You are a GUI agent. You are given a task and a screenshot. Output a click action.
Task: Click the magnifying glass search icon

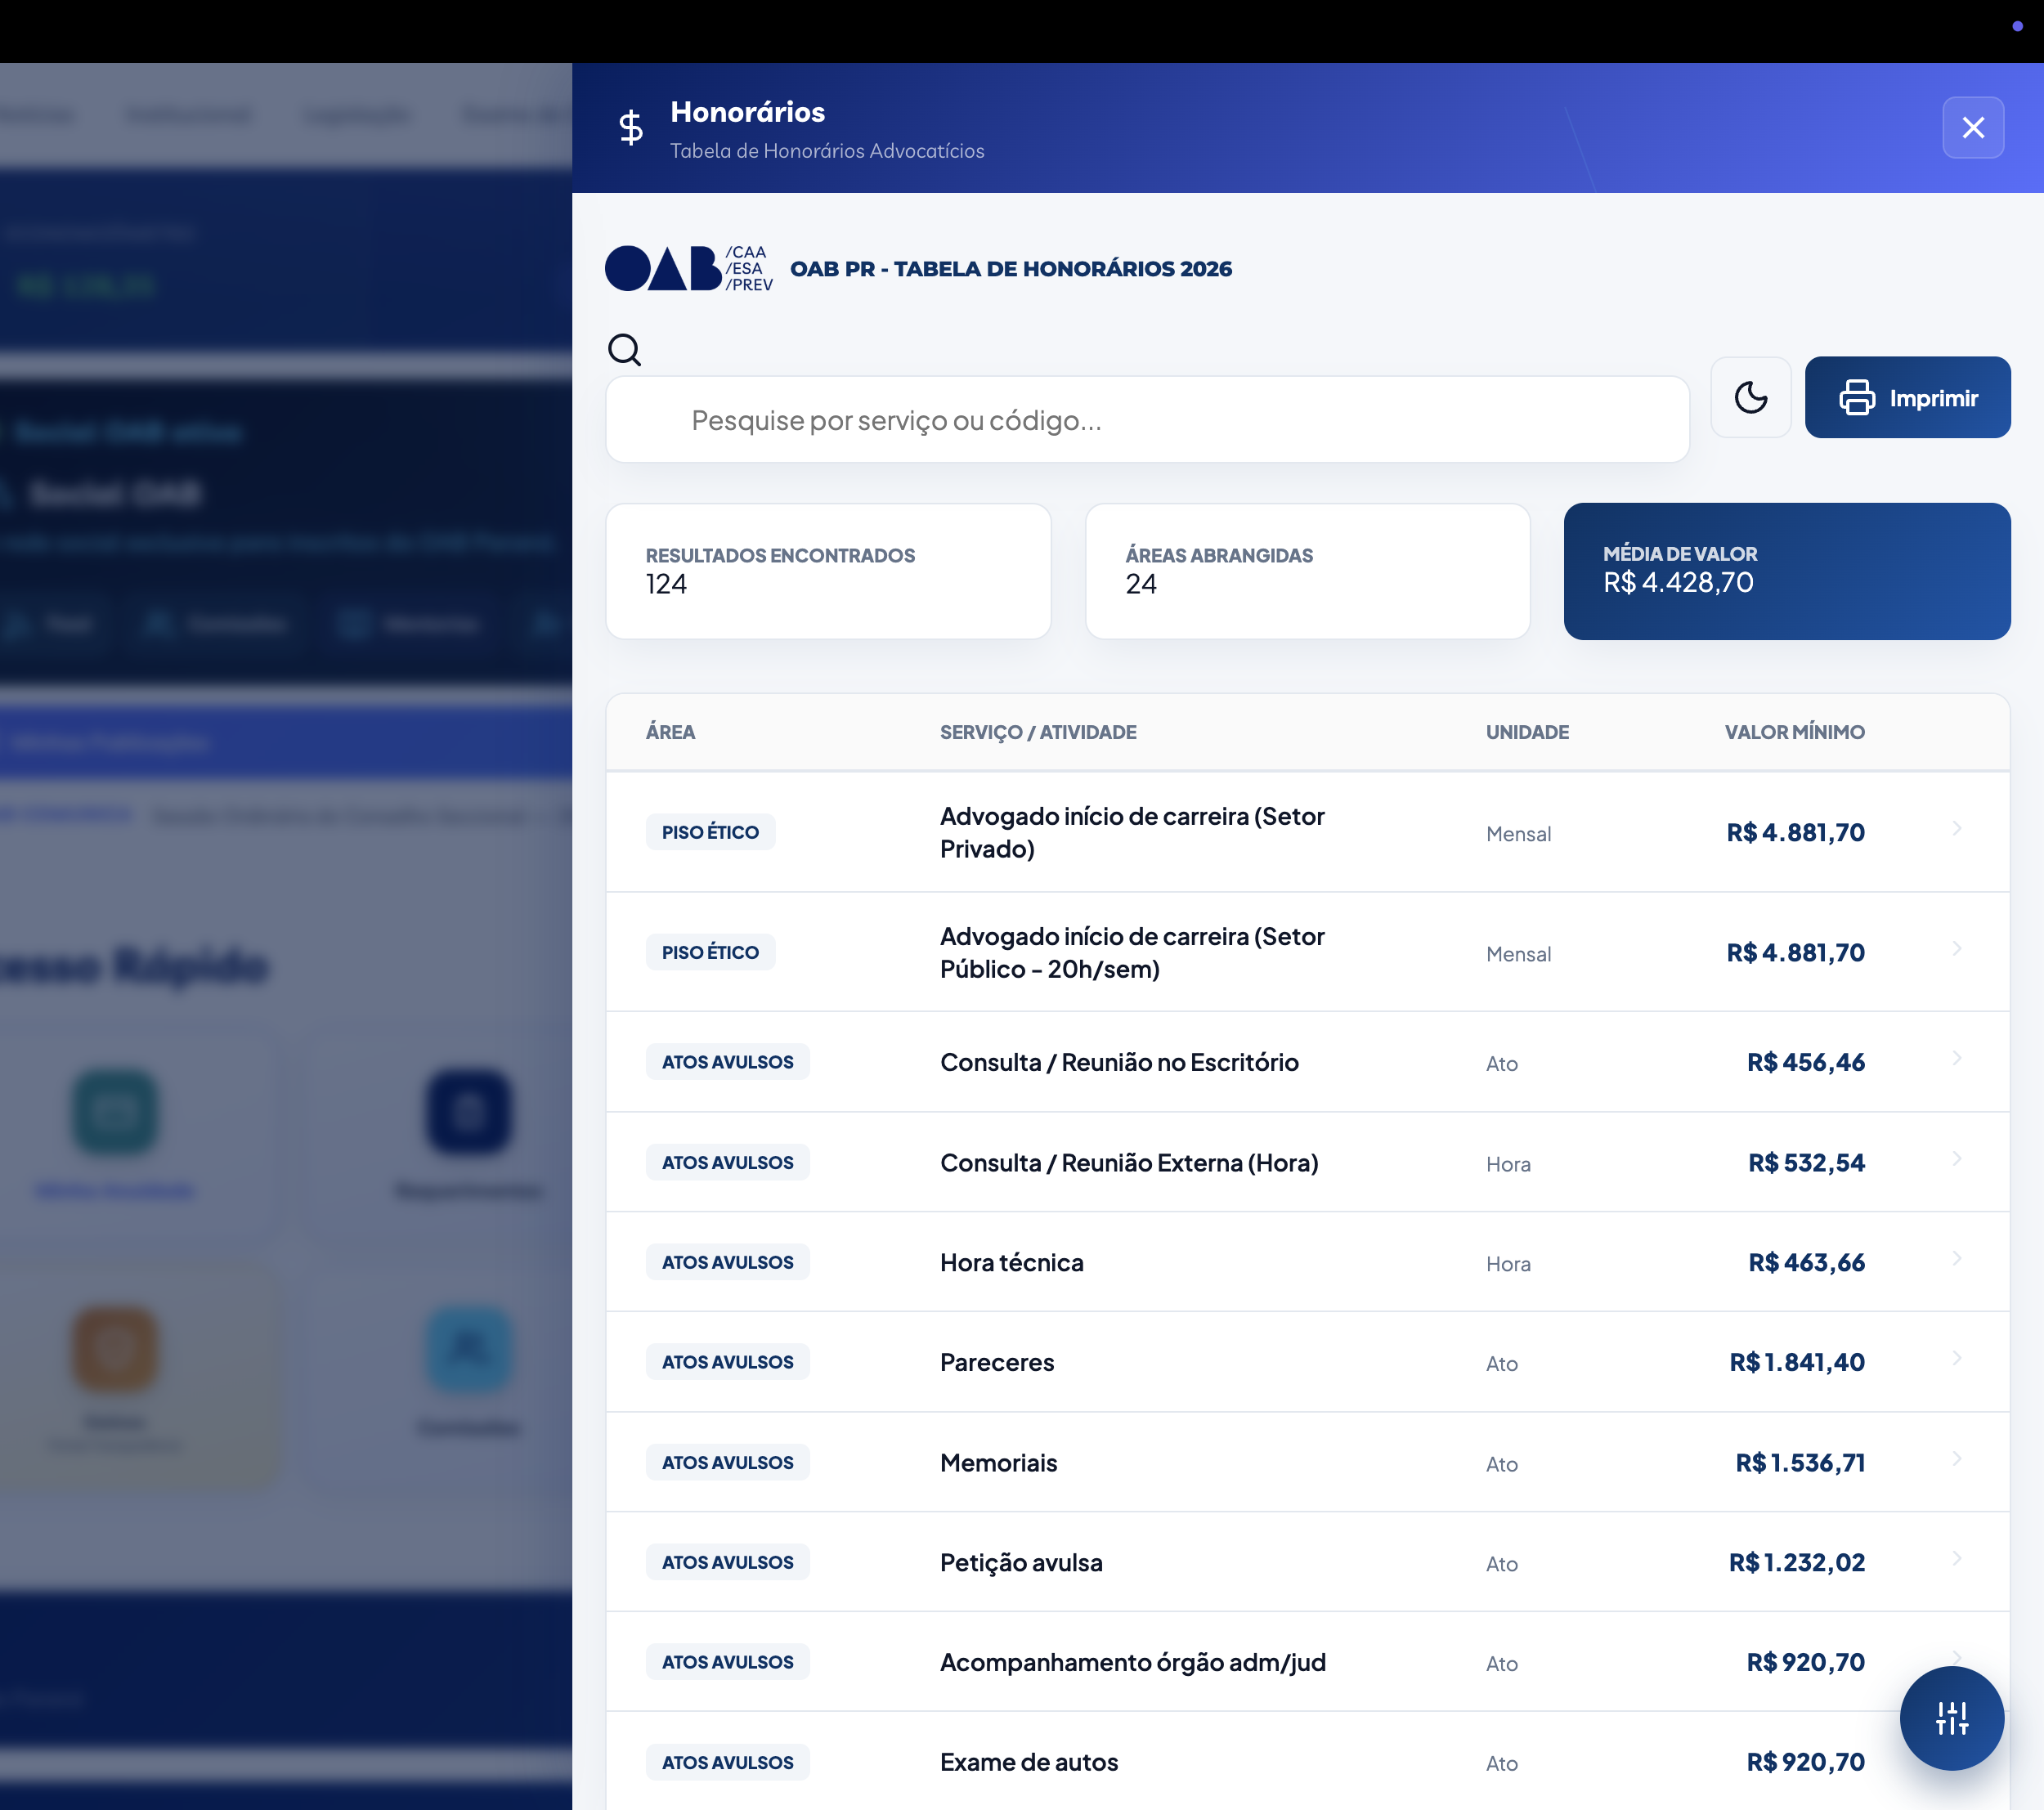(625, 350)
